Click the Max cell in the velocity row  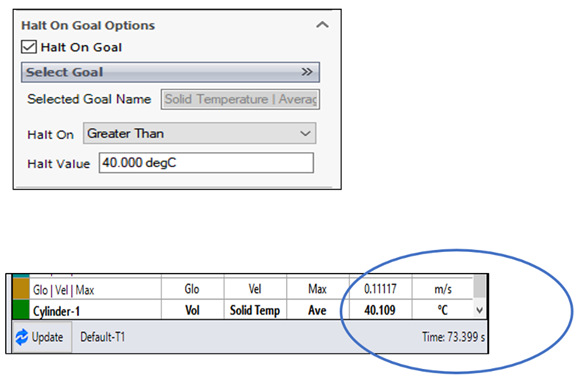(x=317, y=289)
